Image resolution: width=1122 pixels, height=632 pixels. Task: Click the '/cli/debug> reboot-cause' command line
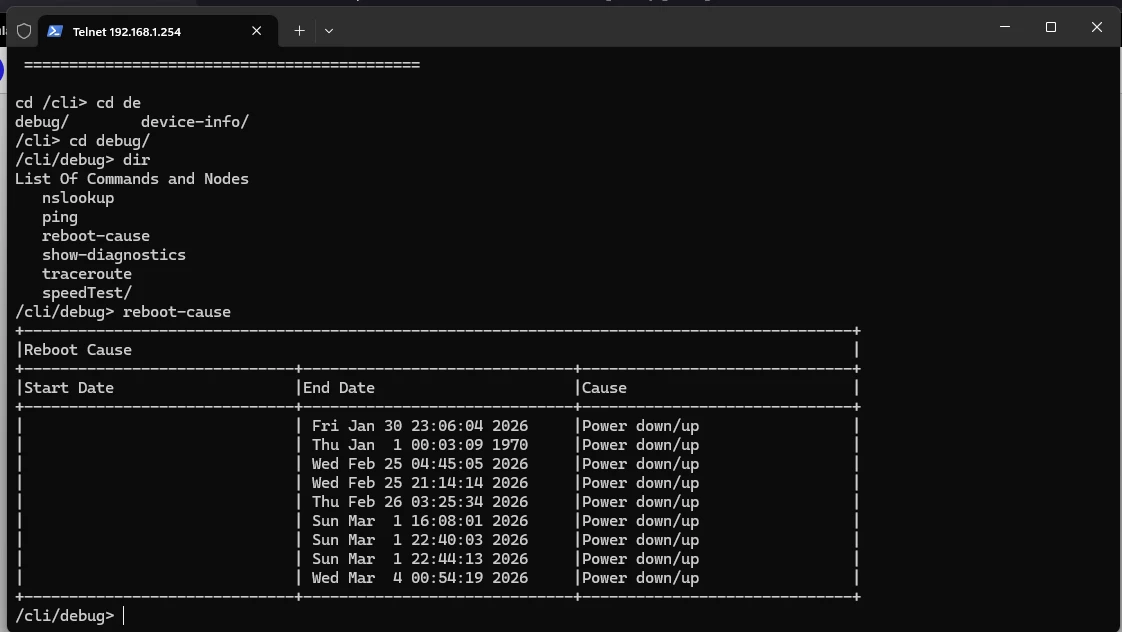click(x=123, y=312)
